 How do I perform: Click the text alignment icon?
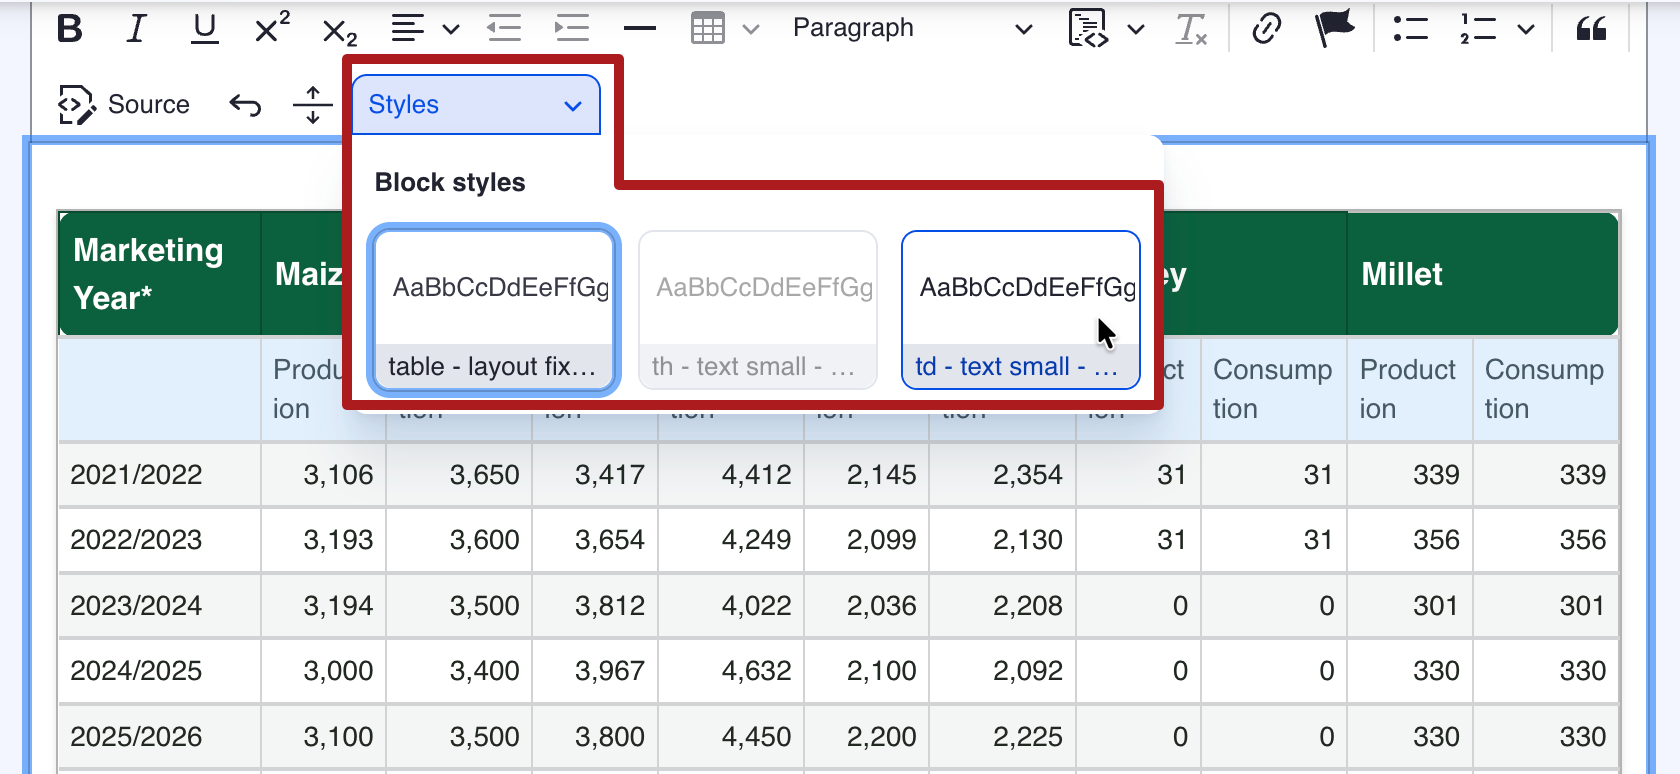click(407, 29)
